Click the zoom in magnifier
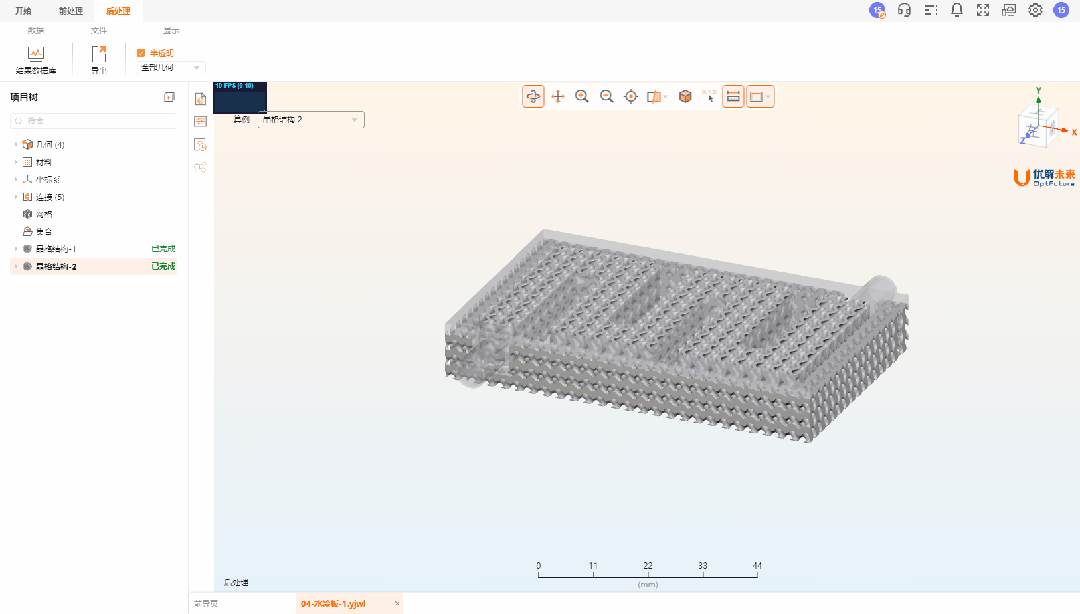The width and height of the screenshot is (1080, 614). coord(582,96)
